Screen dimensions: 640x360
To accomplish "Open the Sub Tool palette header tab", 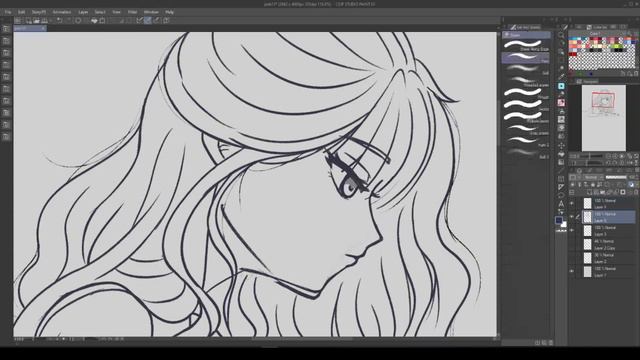I will click(525, 27).
